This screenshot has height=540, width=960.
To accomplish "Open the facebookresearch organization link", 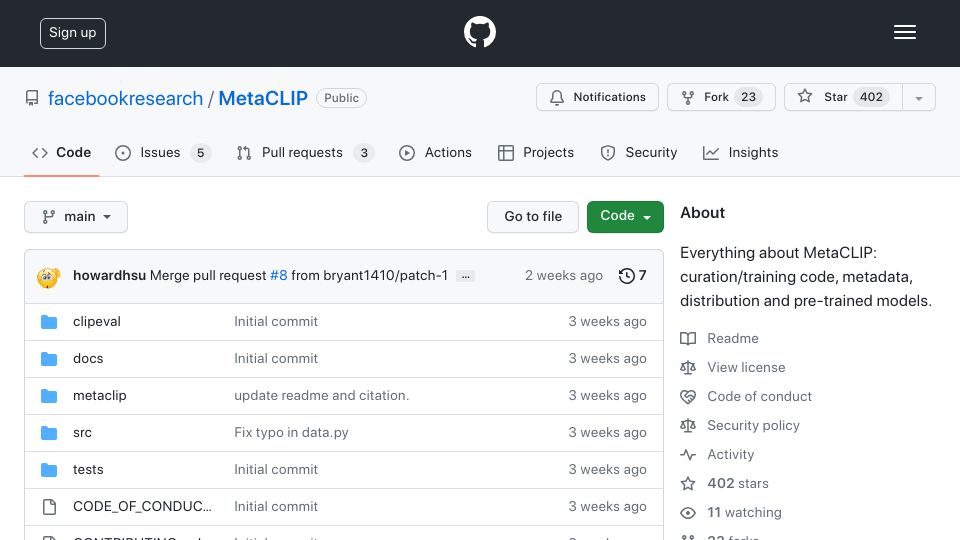I will click(125, 98).
